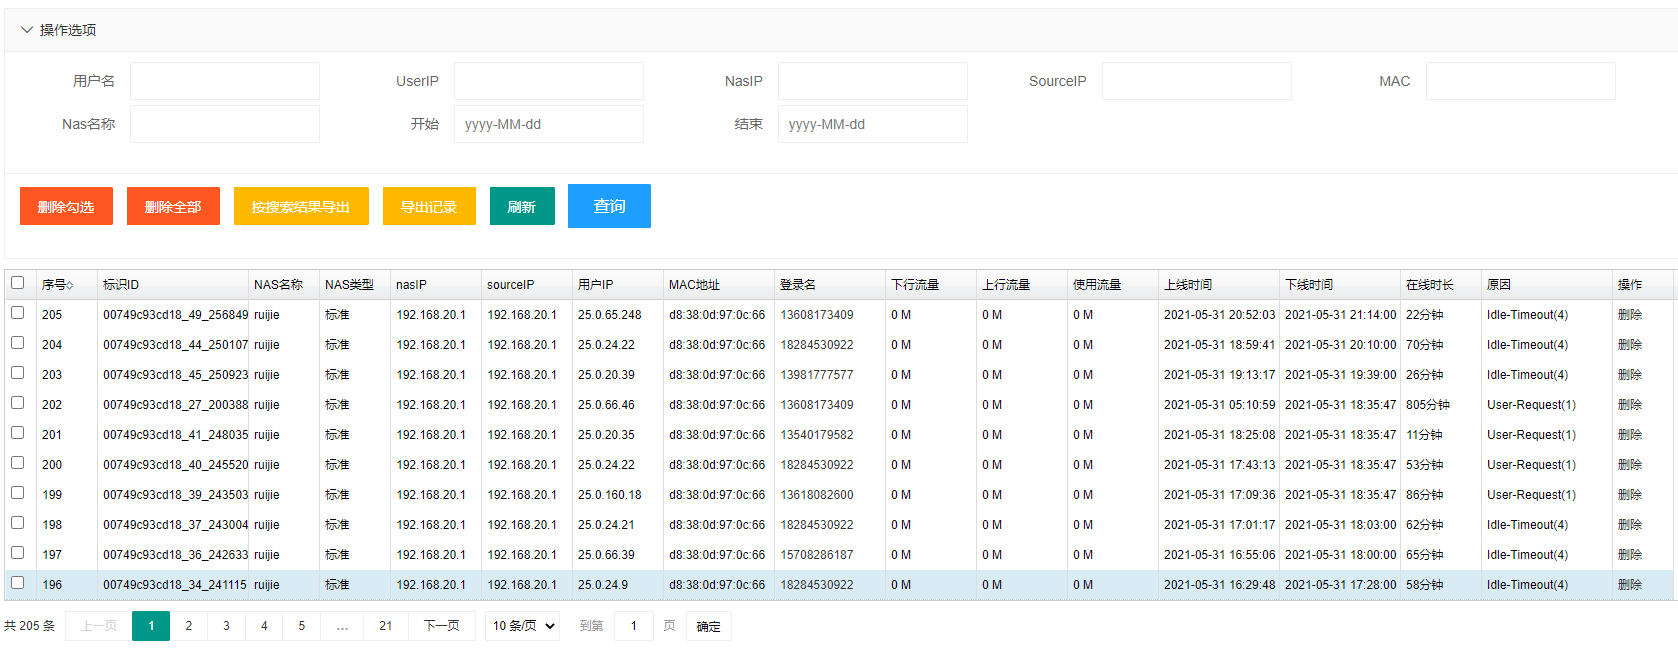The width and height of the screenshot is (1678, 657).
Task: Go to next page with 下一页
Action: (x=441, y=626)
